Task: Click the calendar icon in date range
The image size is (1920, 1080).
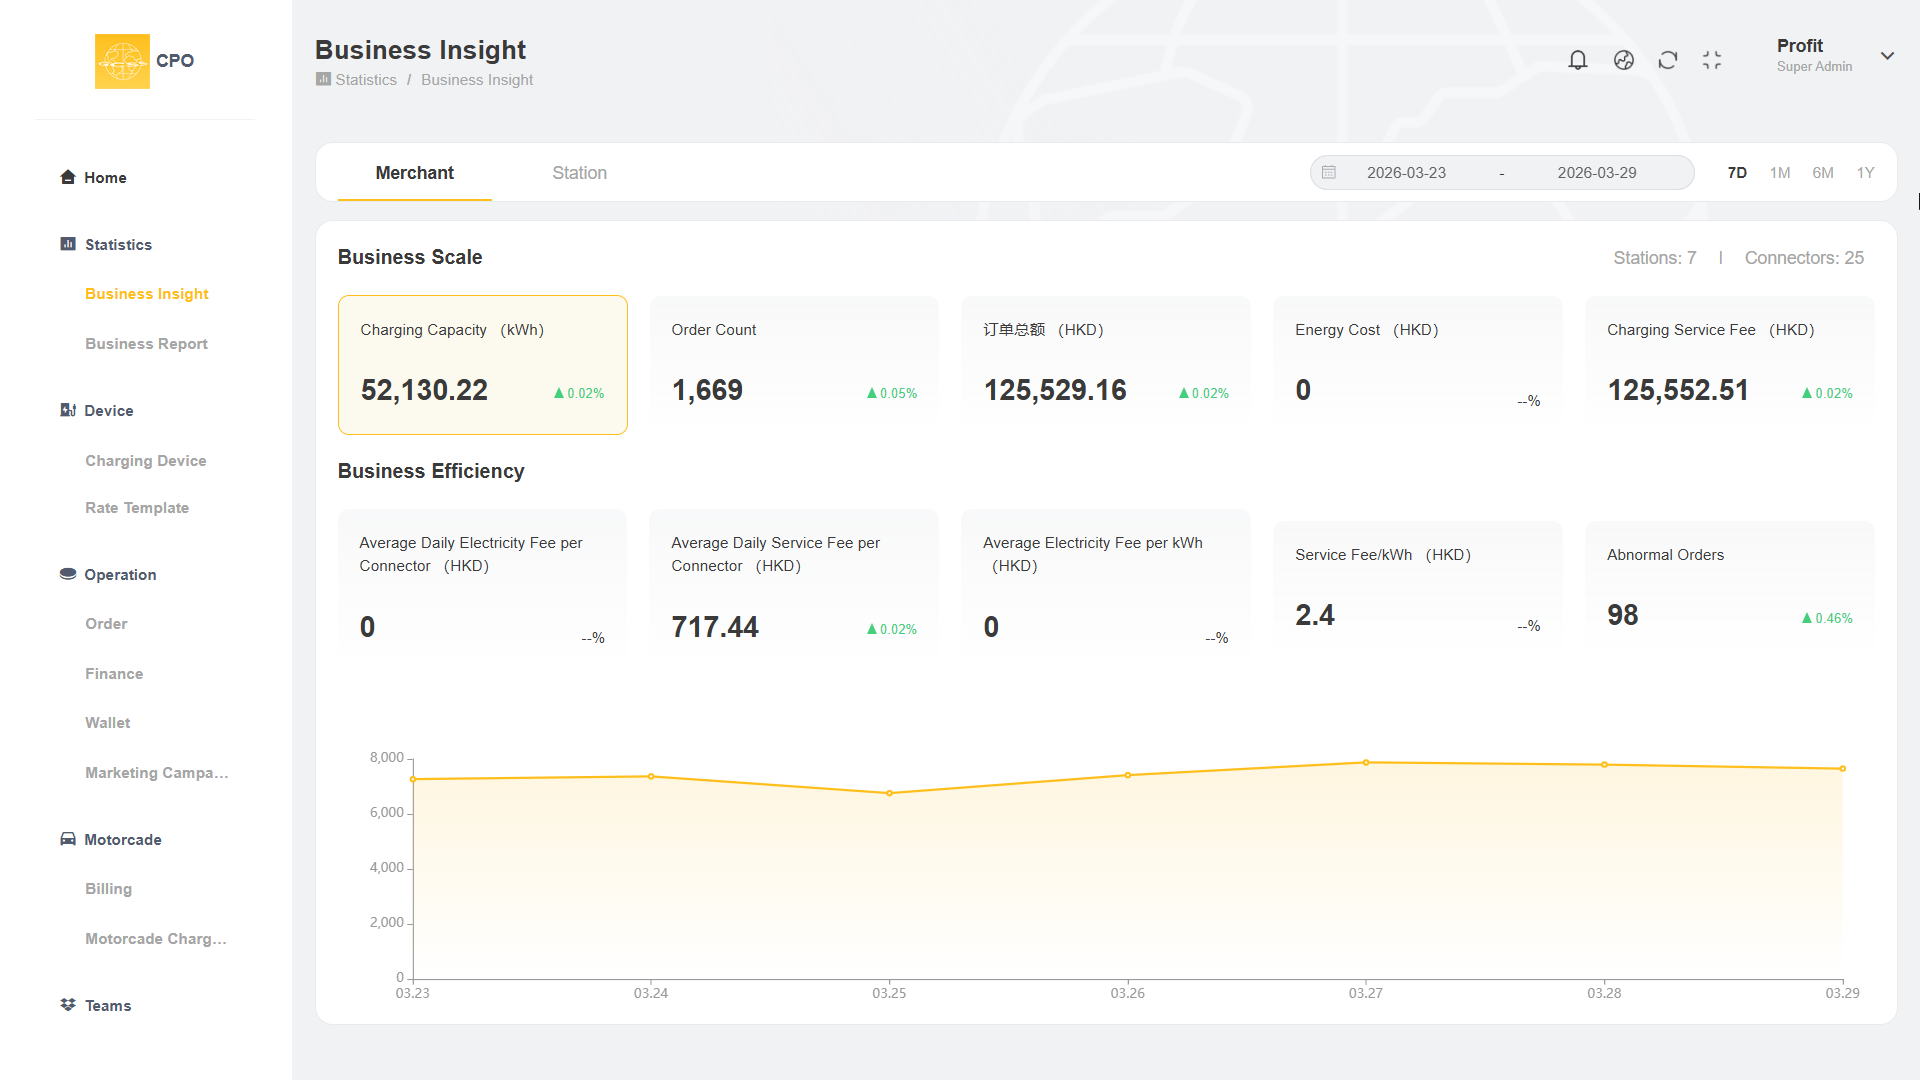Action: [x=1328, y=173]
